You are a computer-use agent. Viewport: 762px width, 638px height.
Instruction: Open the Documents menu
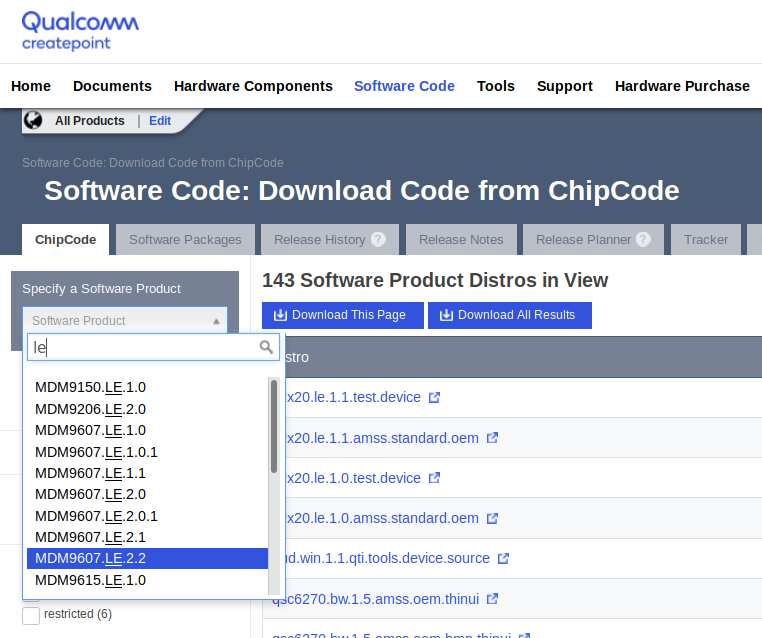point(112,86)
